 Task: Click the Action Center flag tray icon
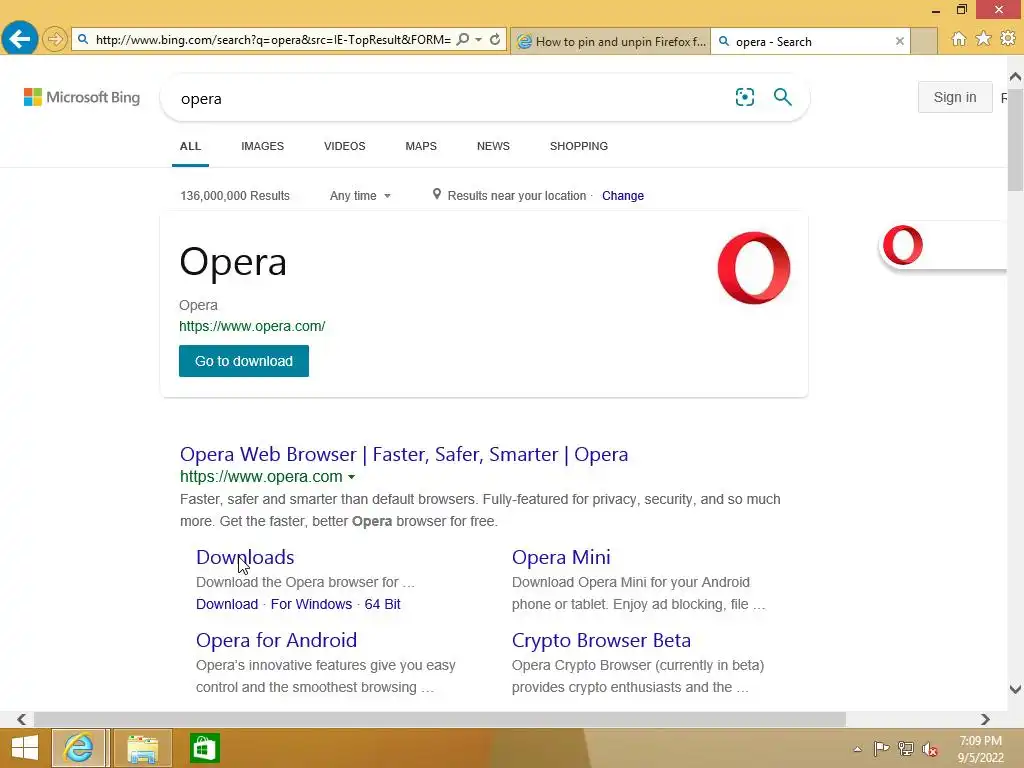point(881,749)
